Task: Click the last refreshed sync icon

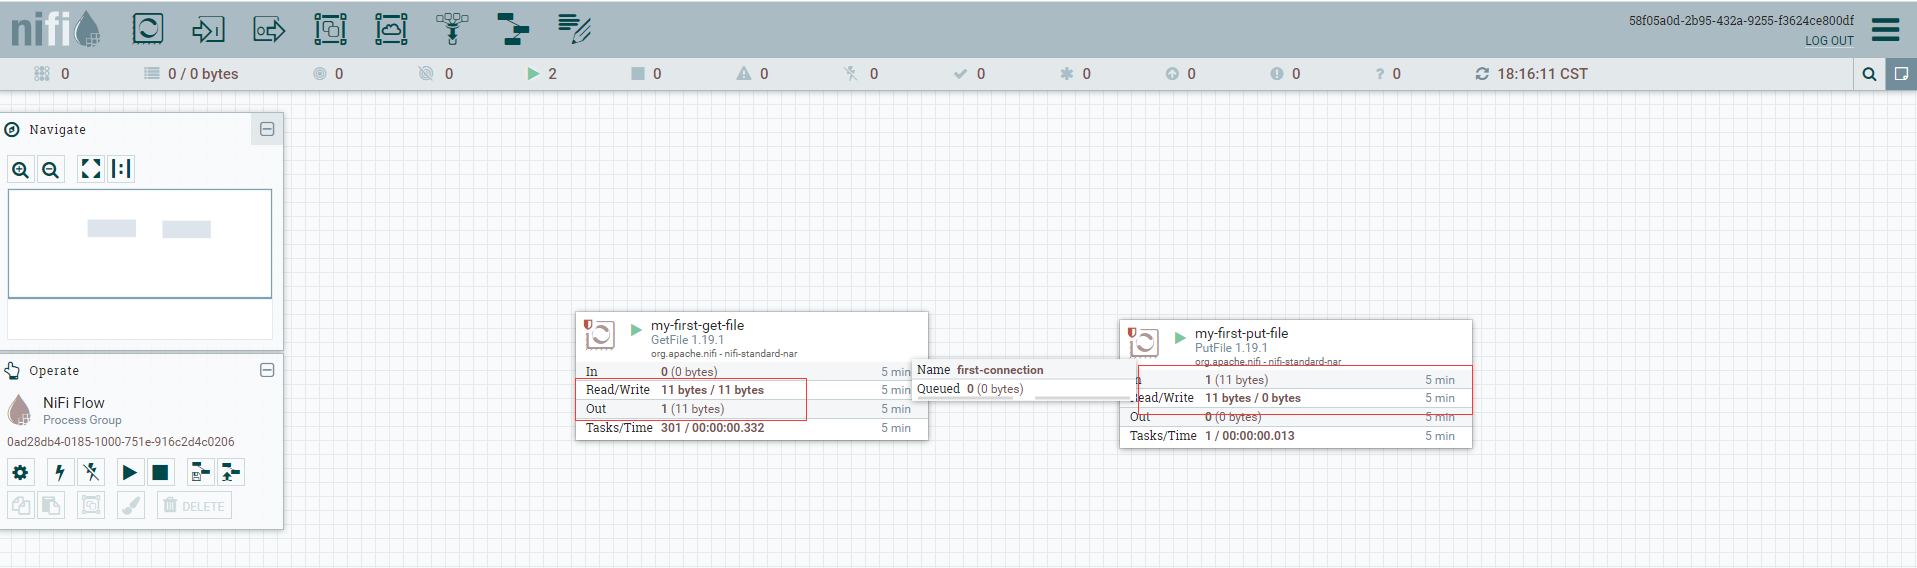Action: click(1482, 74)
